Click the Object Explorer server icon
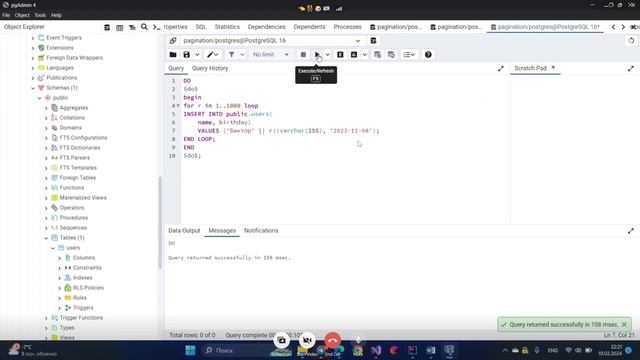Screen dimensions: 640x360 tap(107, 27)
